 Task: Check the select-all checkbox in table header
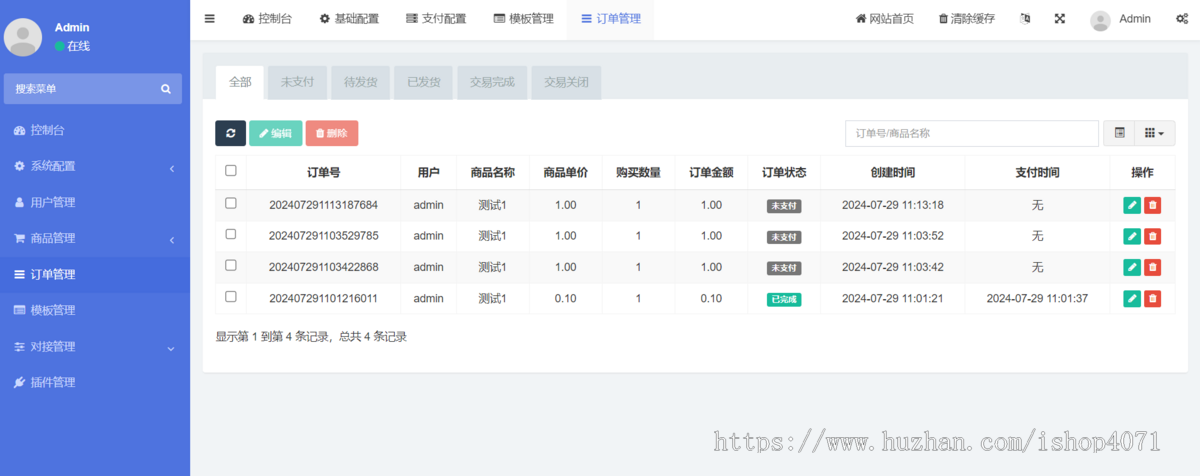(x=231, y=171)
